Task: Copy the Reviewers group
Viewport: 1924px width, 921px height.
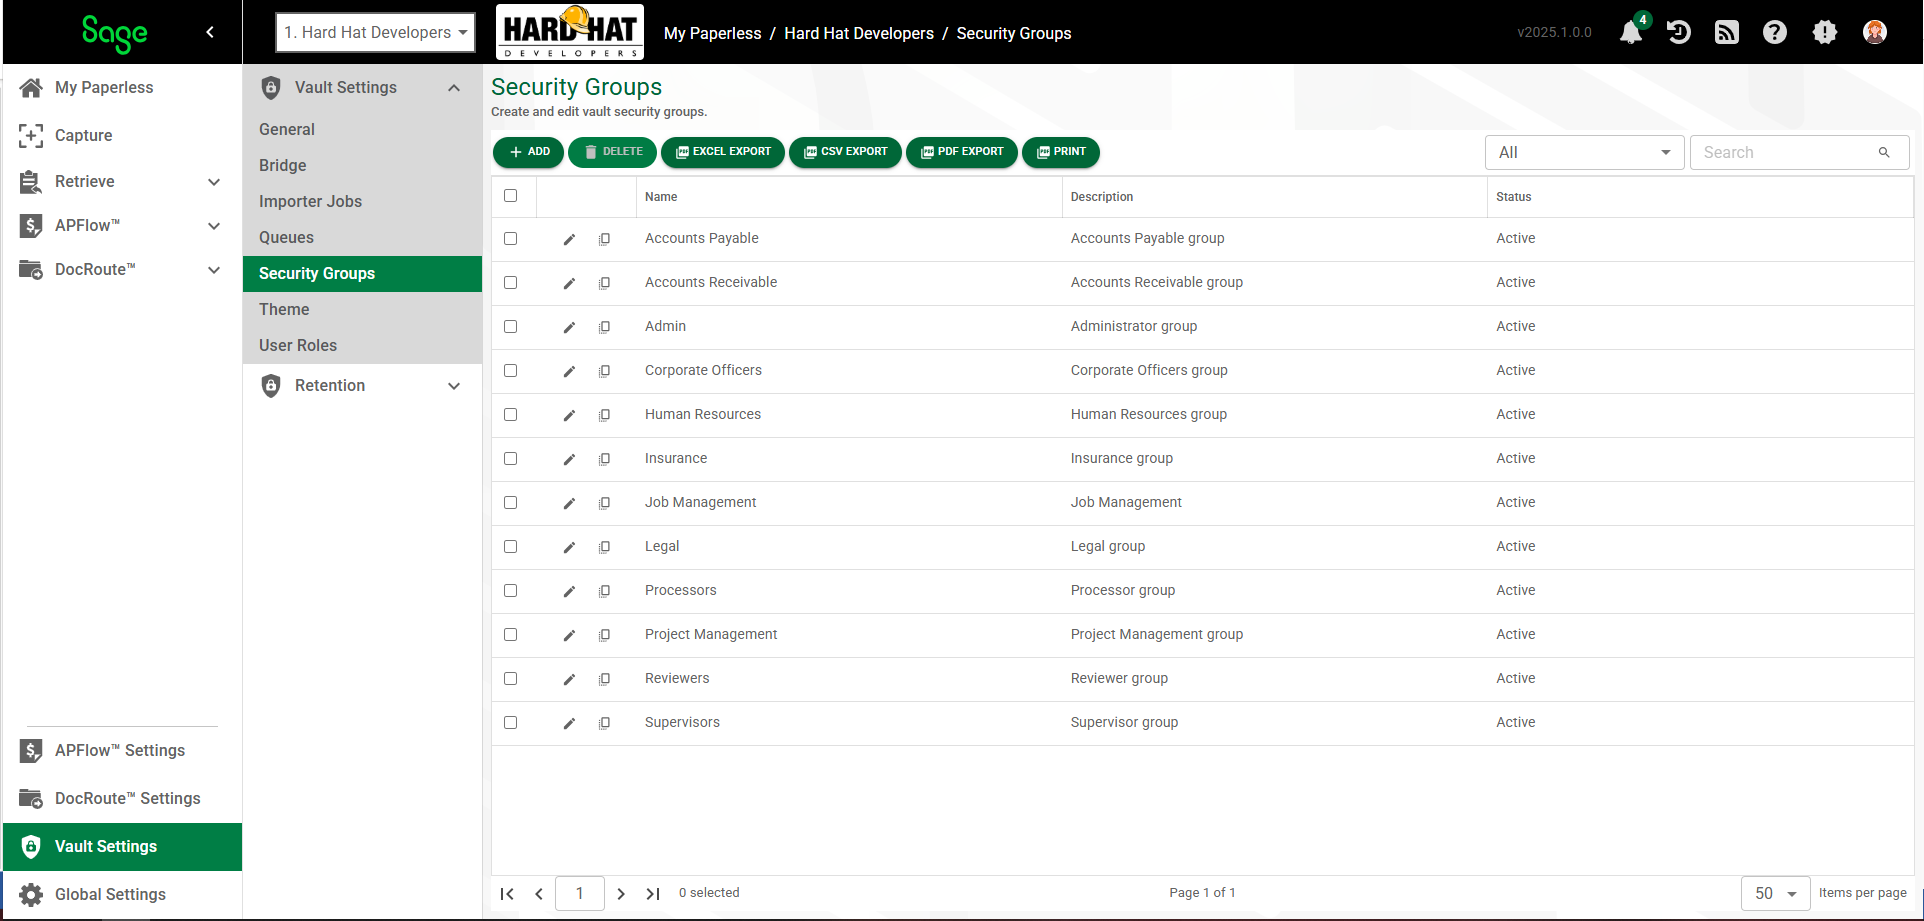Action: (604, 679)
